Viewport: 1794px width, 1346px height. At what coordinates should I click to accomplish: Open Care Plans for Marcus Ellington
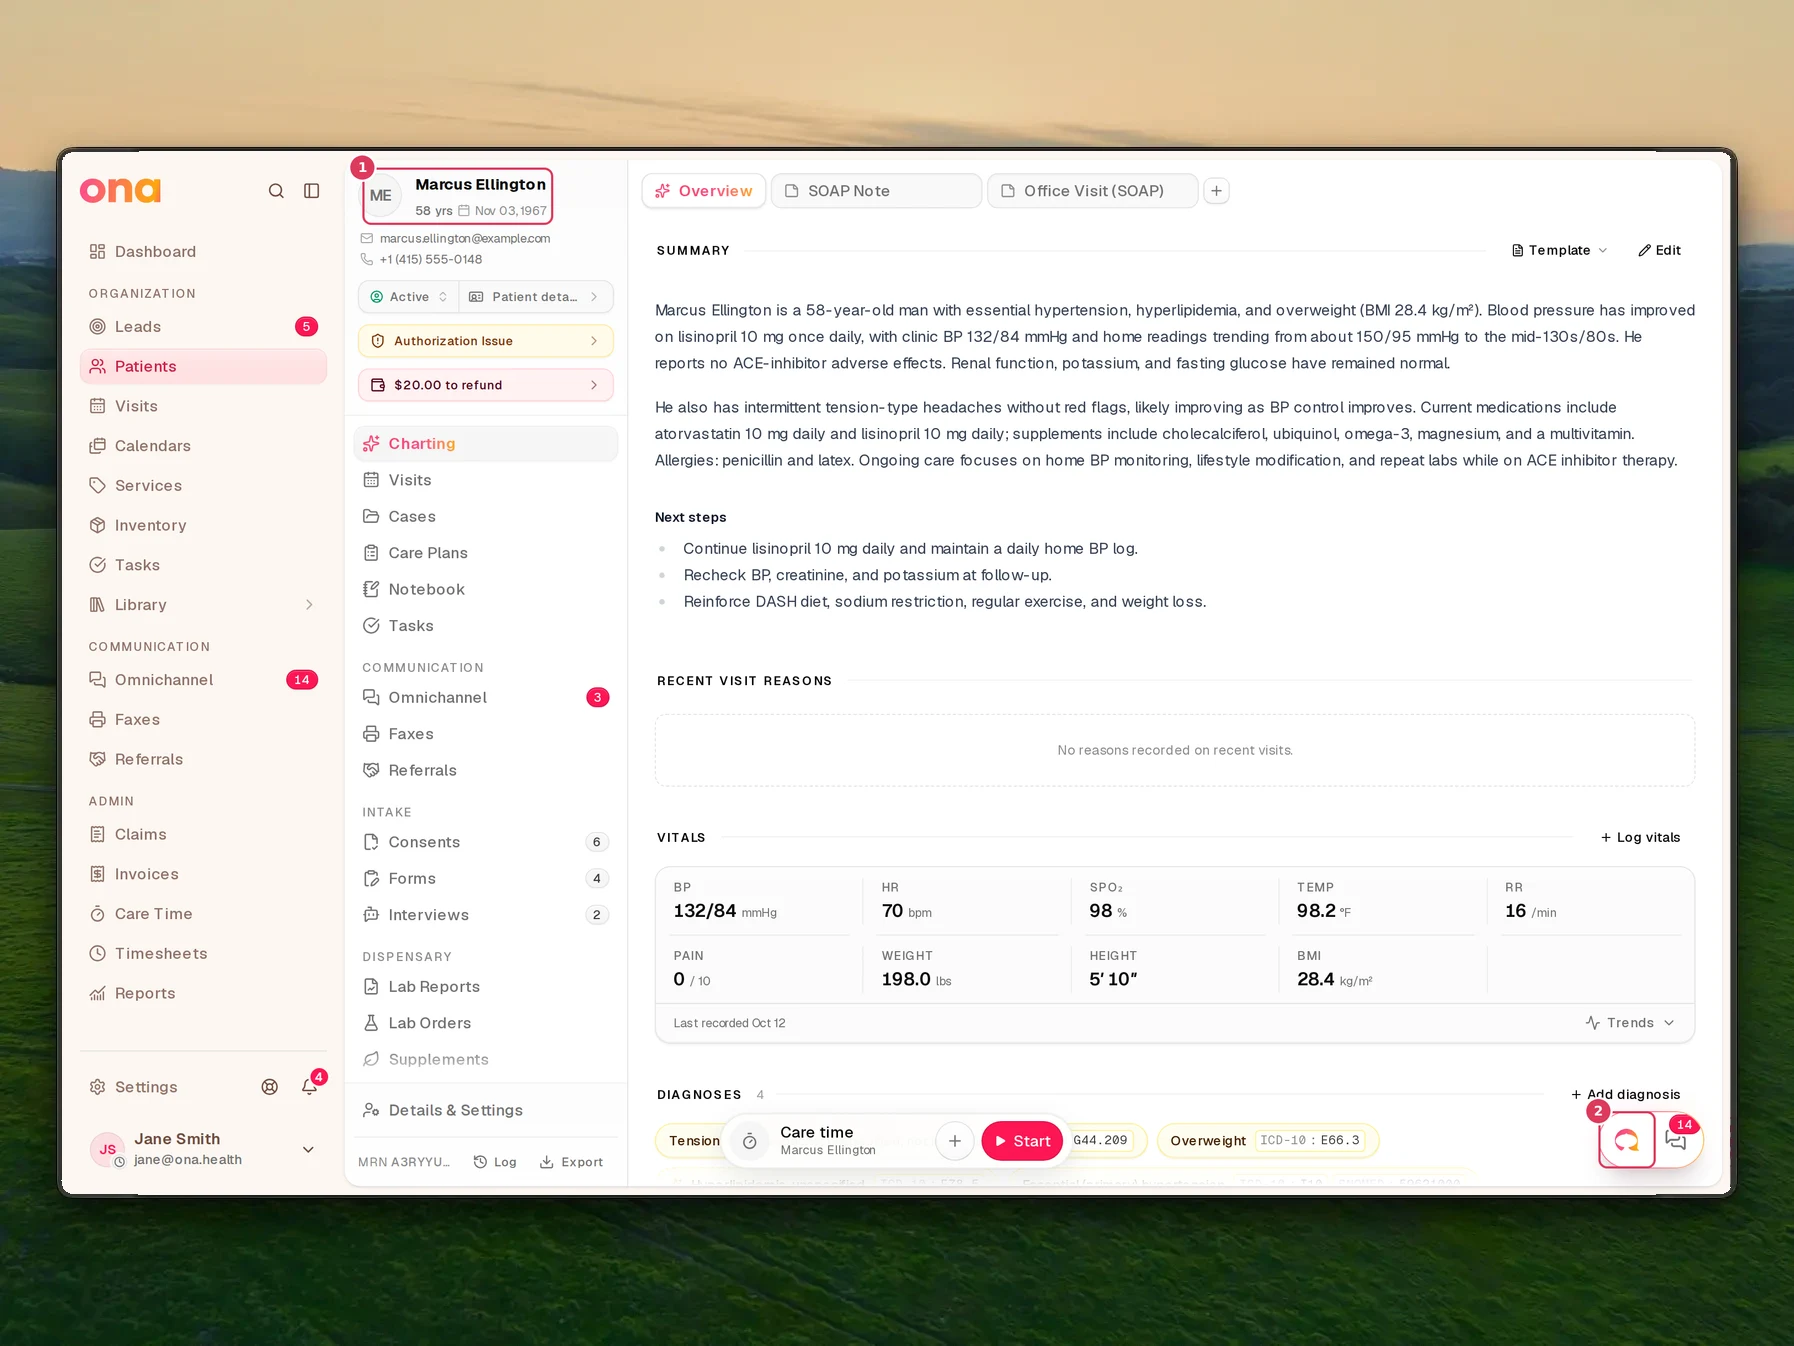[x=486, y=553]
